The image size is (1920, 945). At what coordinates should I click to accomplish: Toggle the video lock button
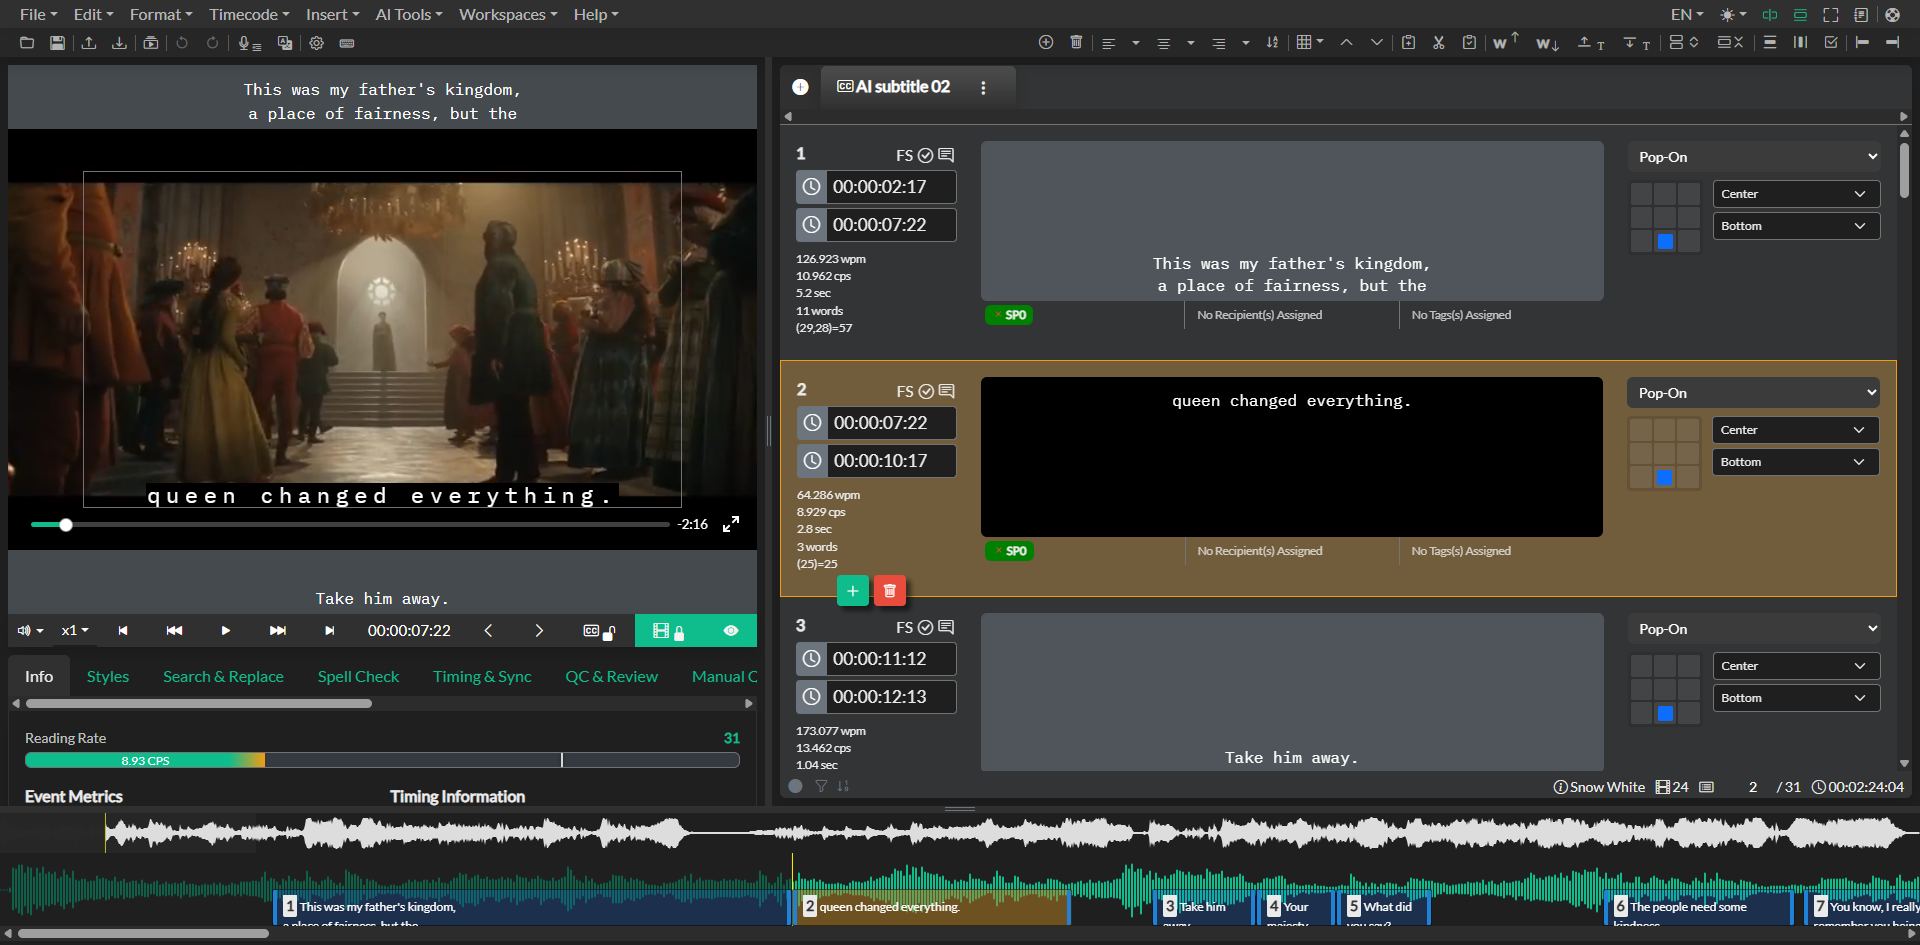pos(668,631)
